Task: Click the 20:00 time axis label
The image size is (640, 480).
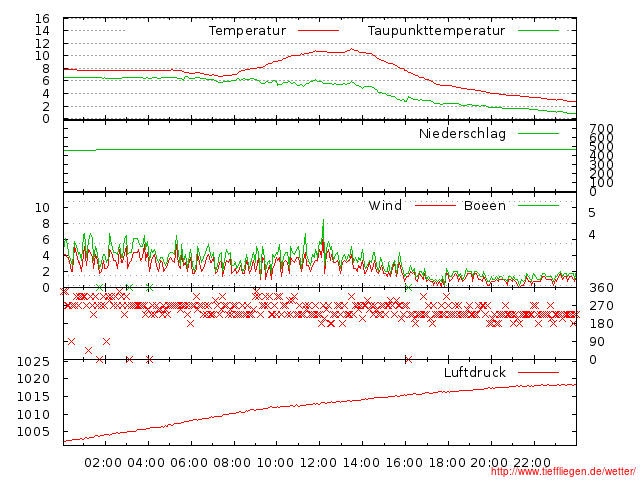Action: coord(489,463)
